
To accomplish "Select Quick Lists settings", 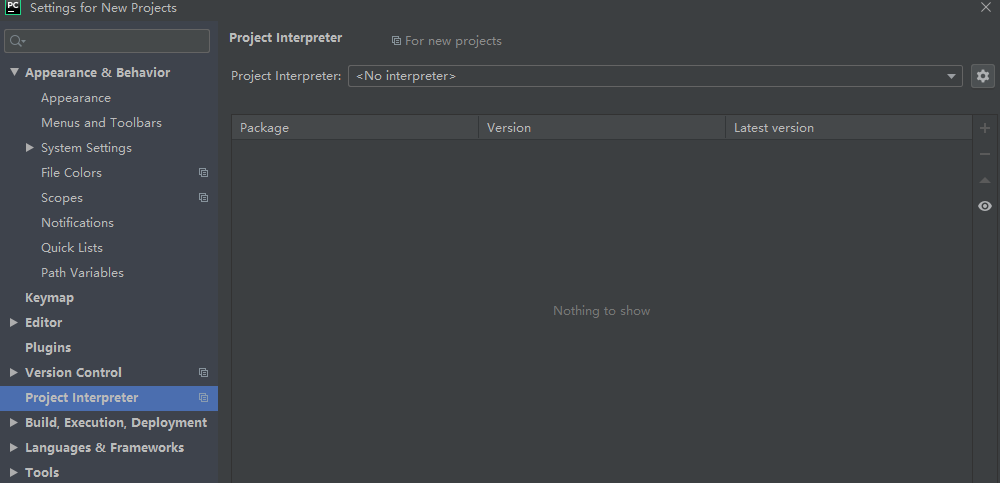I will pyautogui.click(x=72, y=248).
